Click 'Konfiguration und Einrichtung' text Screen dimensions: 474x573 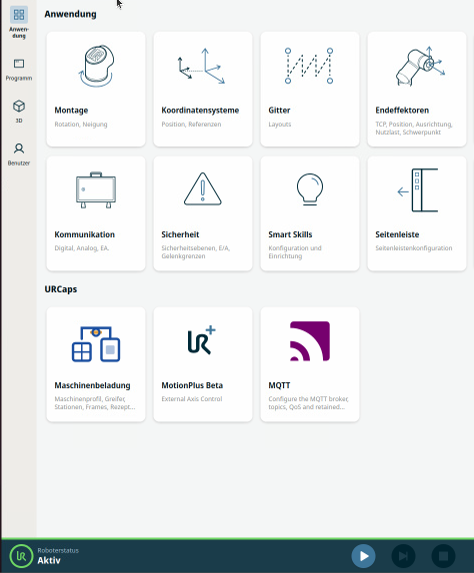(295, 252)
